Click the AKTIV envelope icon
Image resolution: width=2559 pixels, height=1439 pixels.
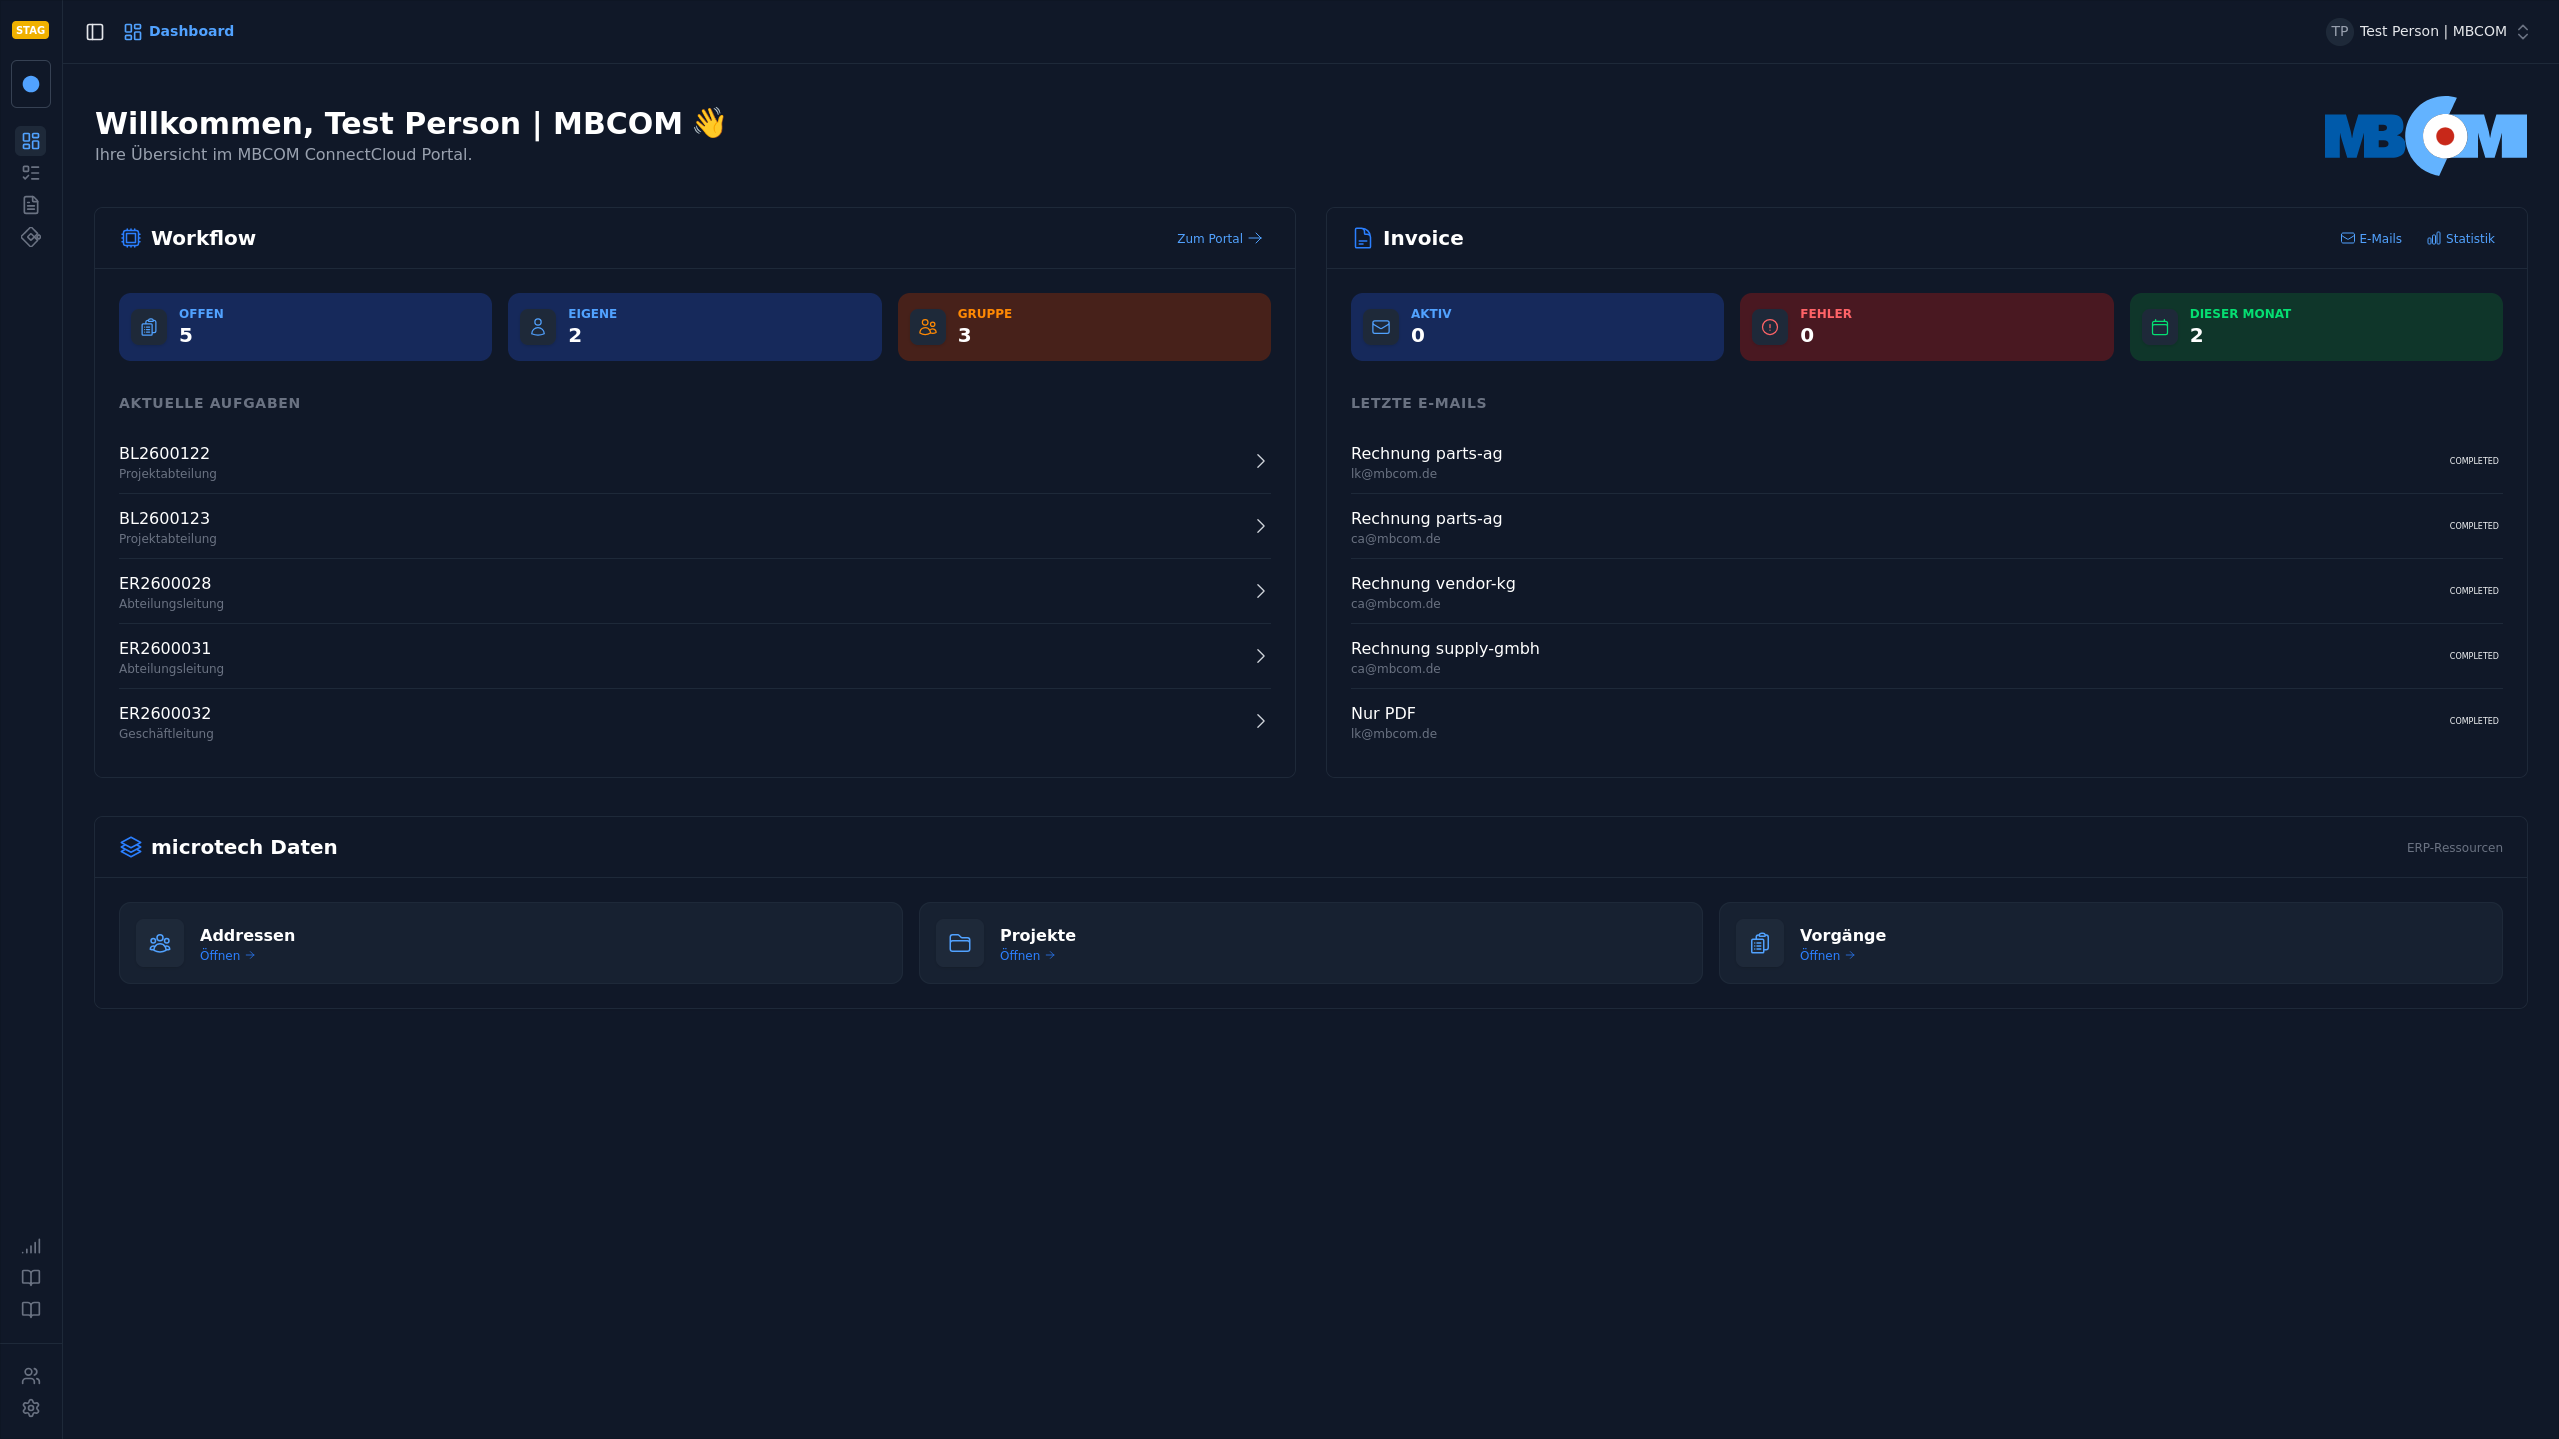[1381, 327]
